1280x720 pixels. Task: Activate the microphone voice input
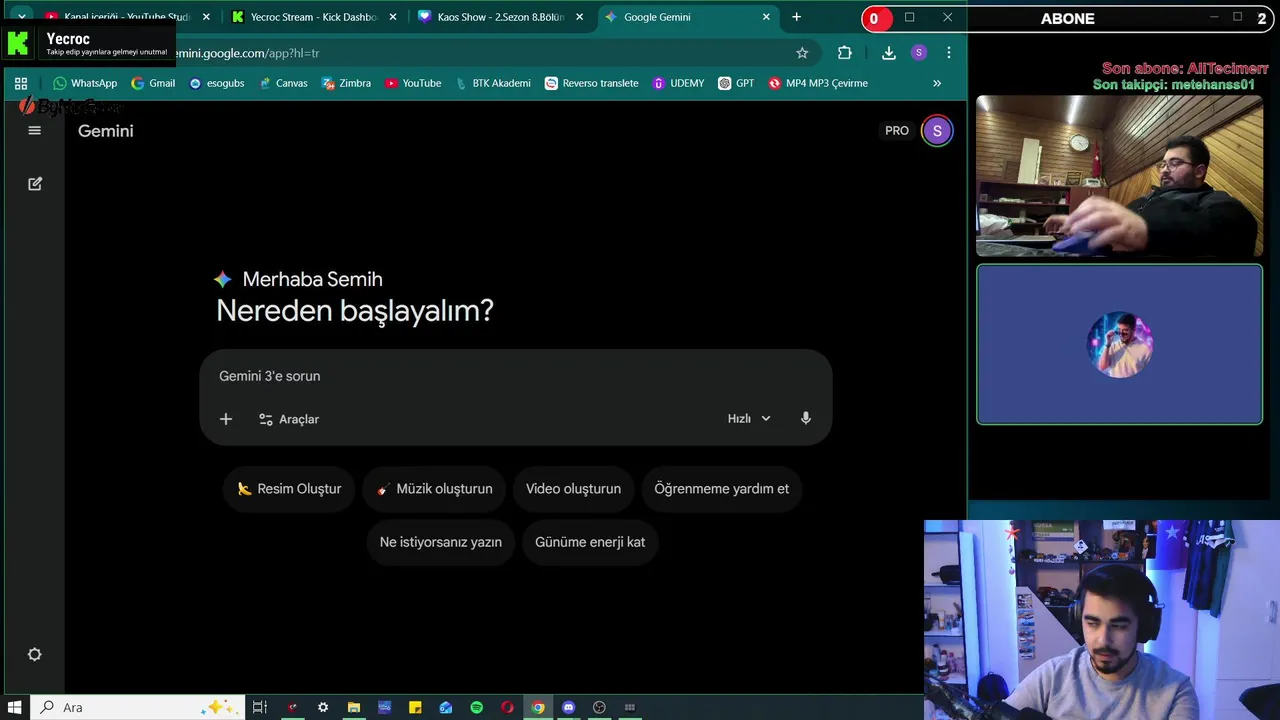[x=806, y=418]
